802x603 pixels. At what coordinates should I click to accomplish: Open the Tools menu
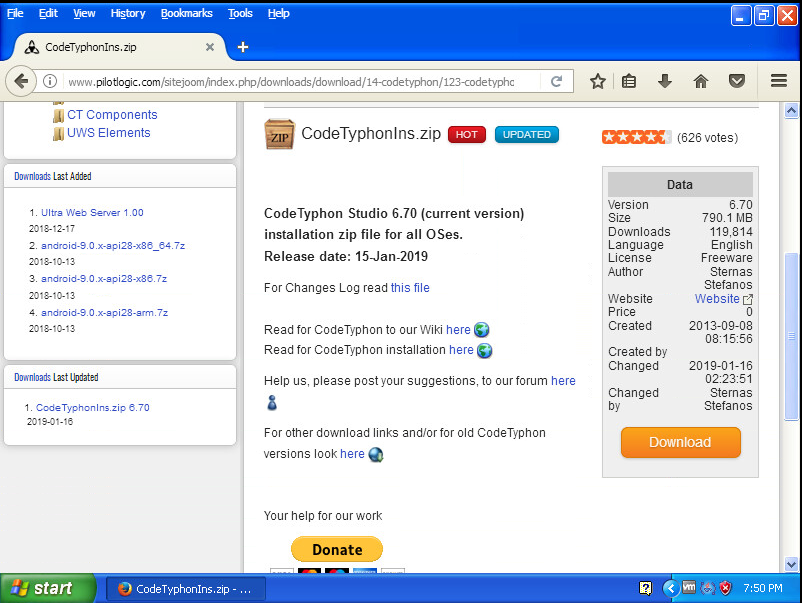(240, 13)
